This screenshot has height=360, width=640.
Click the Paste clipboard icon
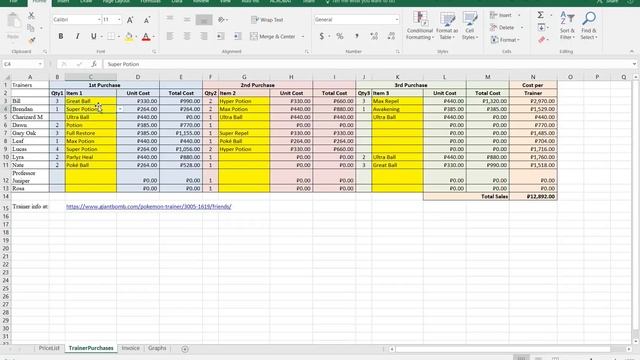[x=13, y=21]
